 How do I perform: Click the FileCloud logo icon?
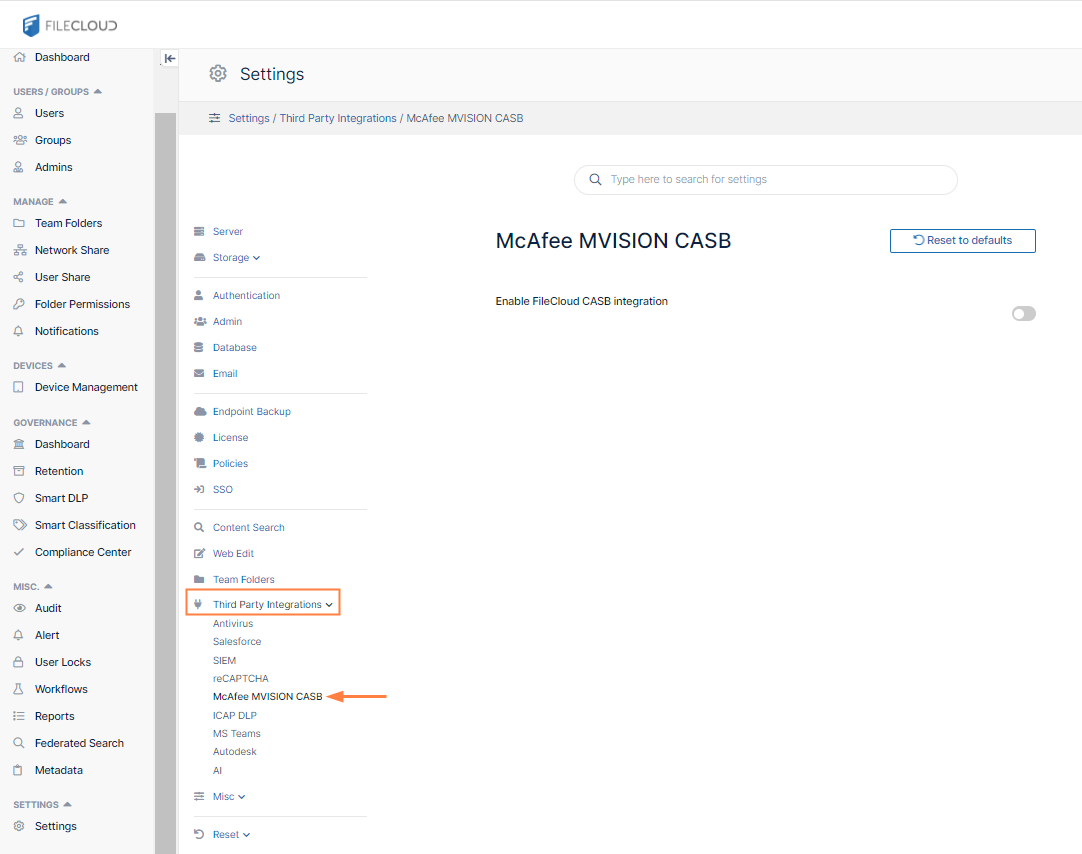pos(31,25)
